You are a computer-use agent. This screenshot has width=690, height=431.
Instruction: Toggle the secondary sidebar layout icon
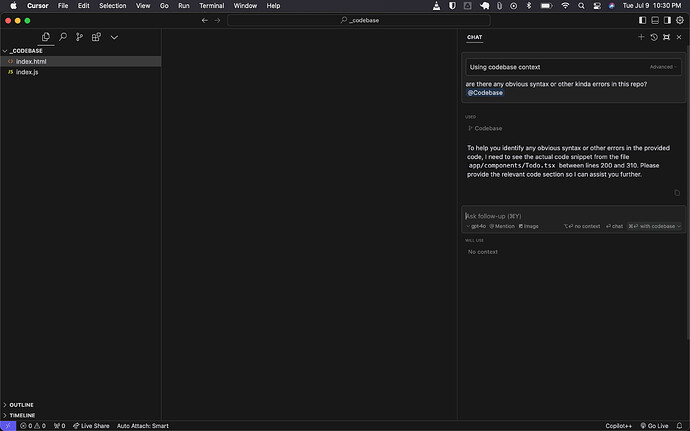pyautogui.click(x=667, y=20)
